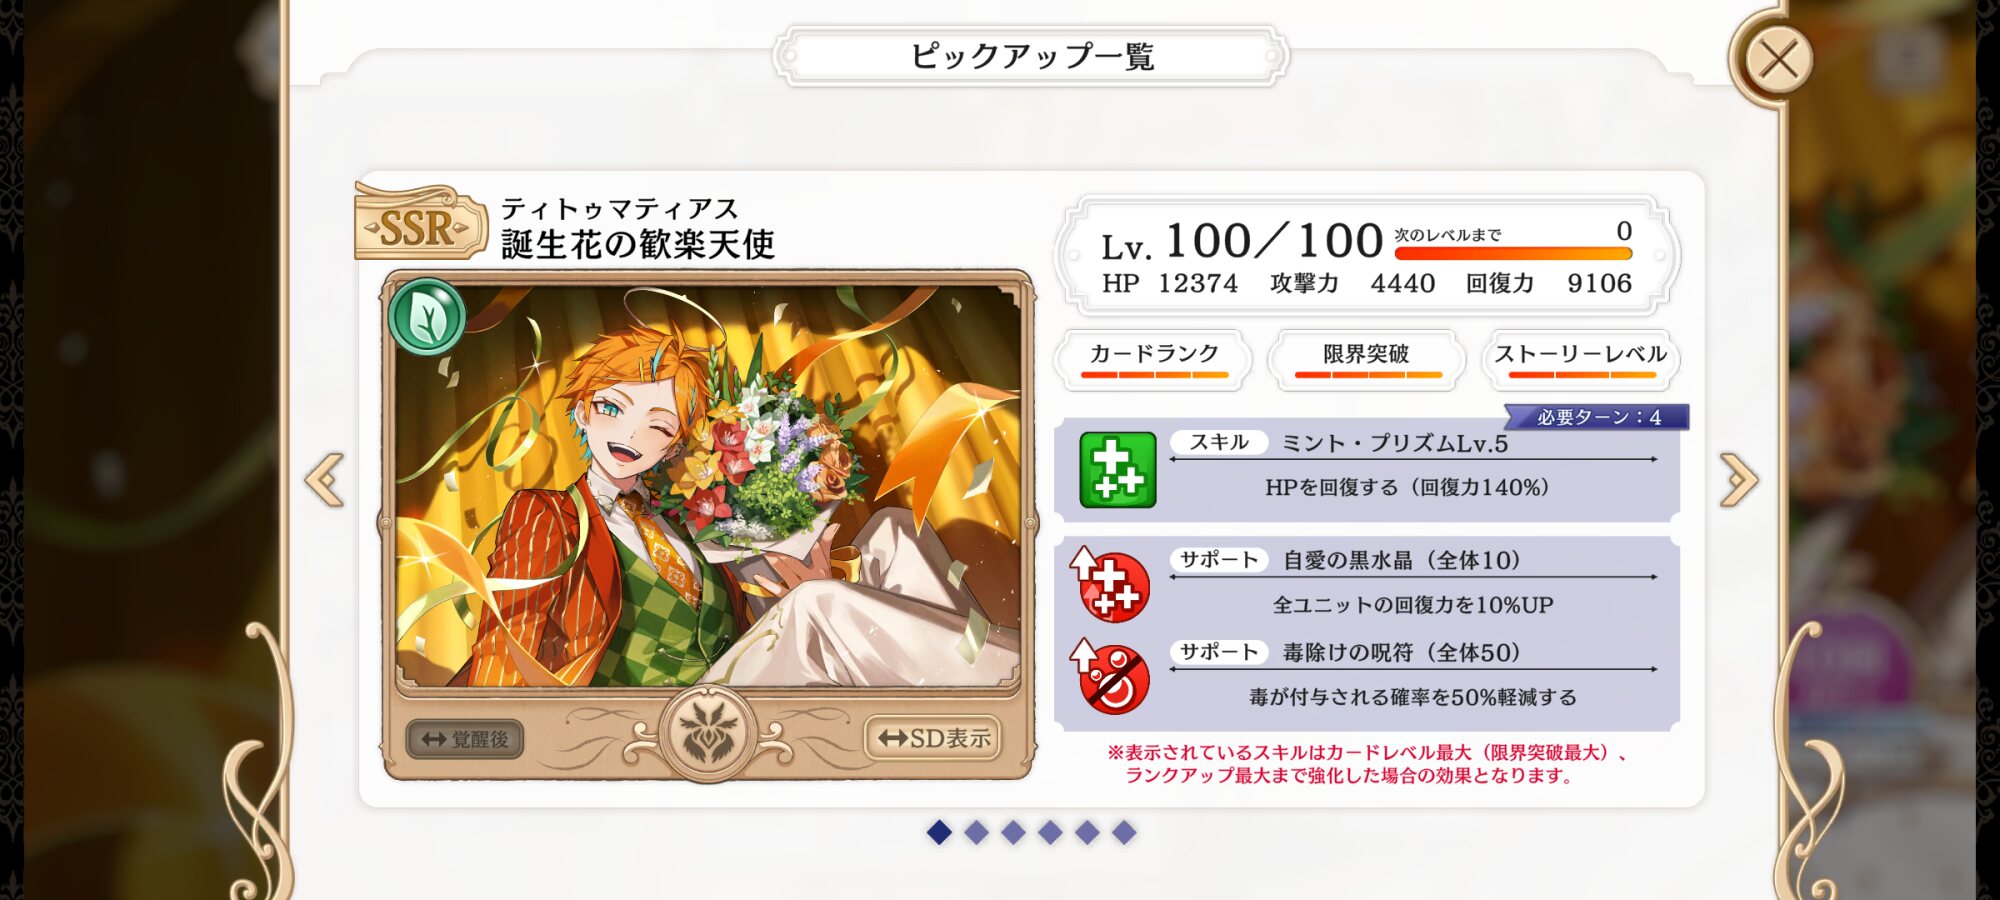This screenshot has height=900, width=2000.
Task: Click the green leaf attribute icon
Action: pos(427,317)
